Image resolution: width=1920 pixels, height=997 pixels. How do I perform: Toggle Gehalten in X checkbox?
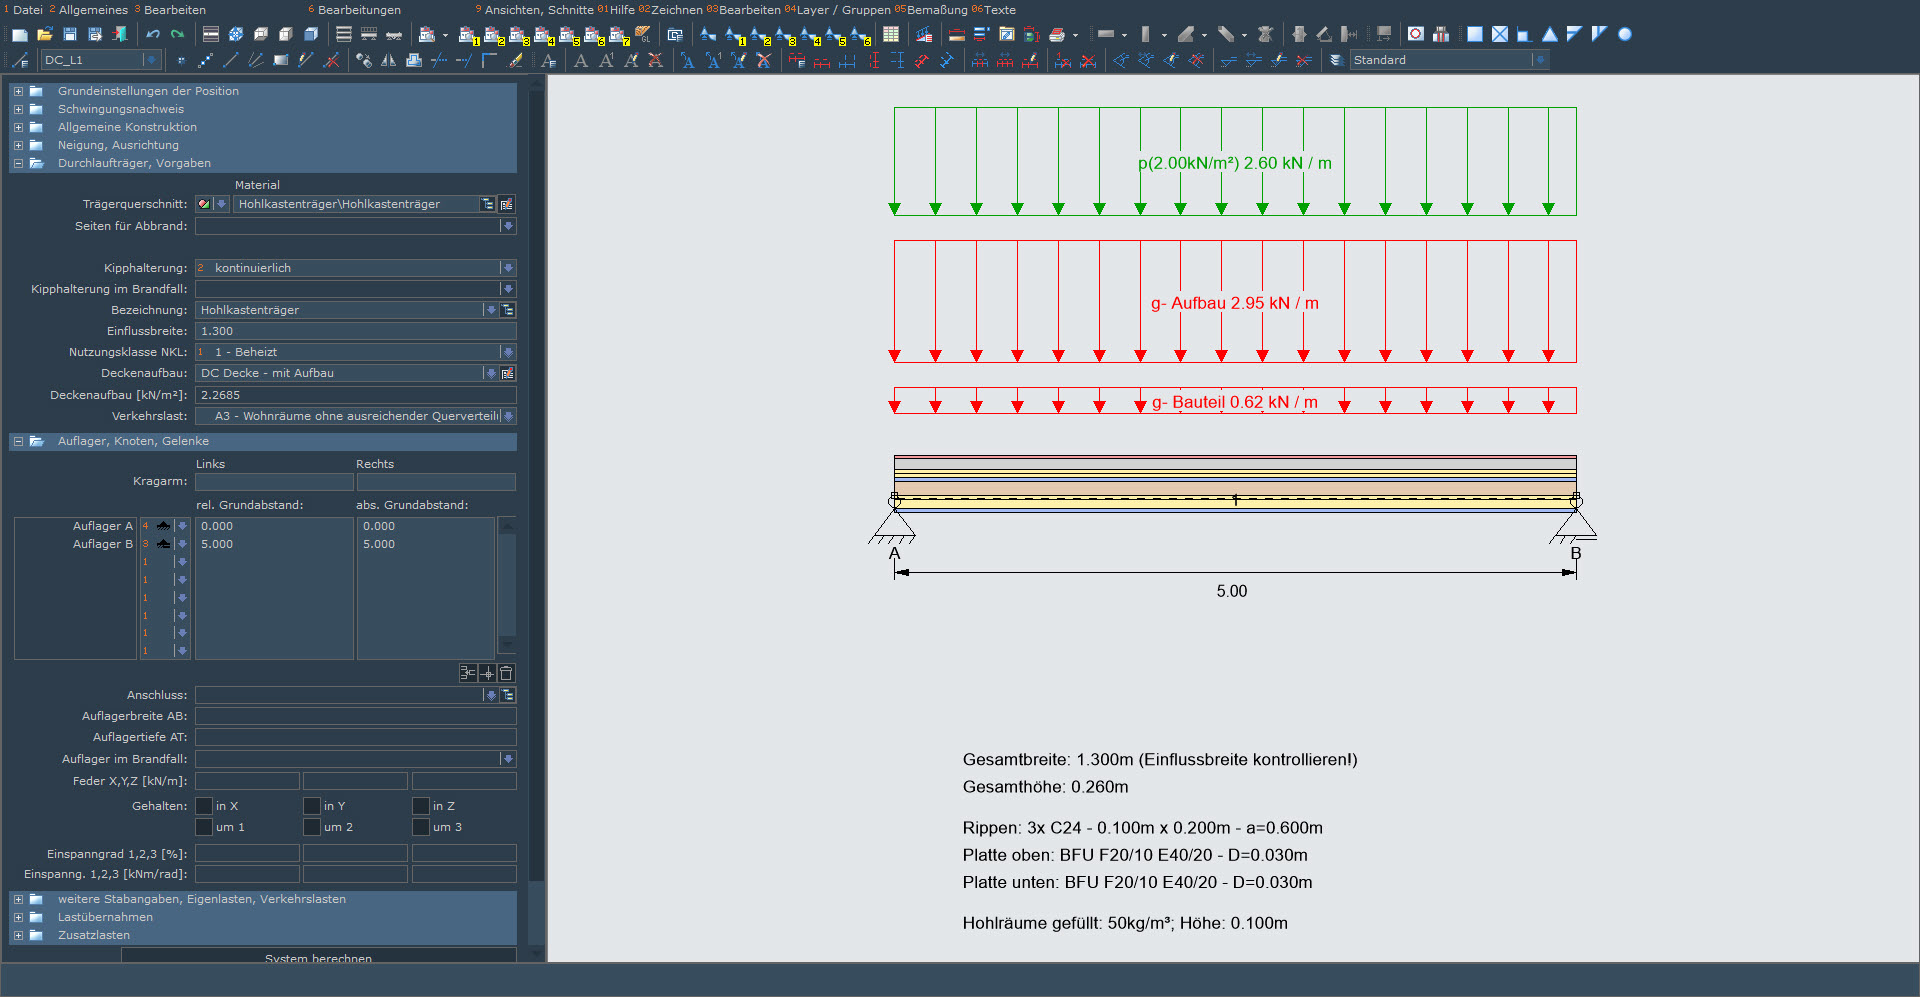[x=204, y=806]
